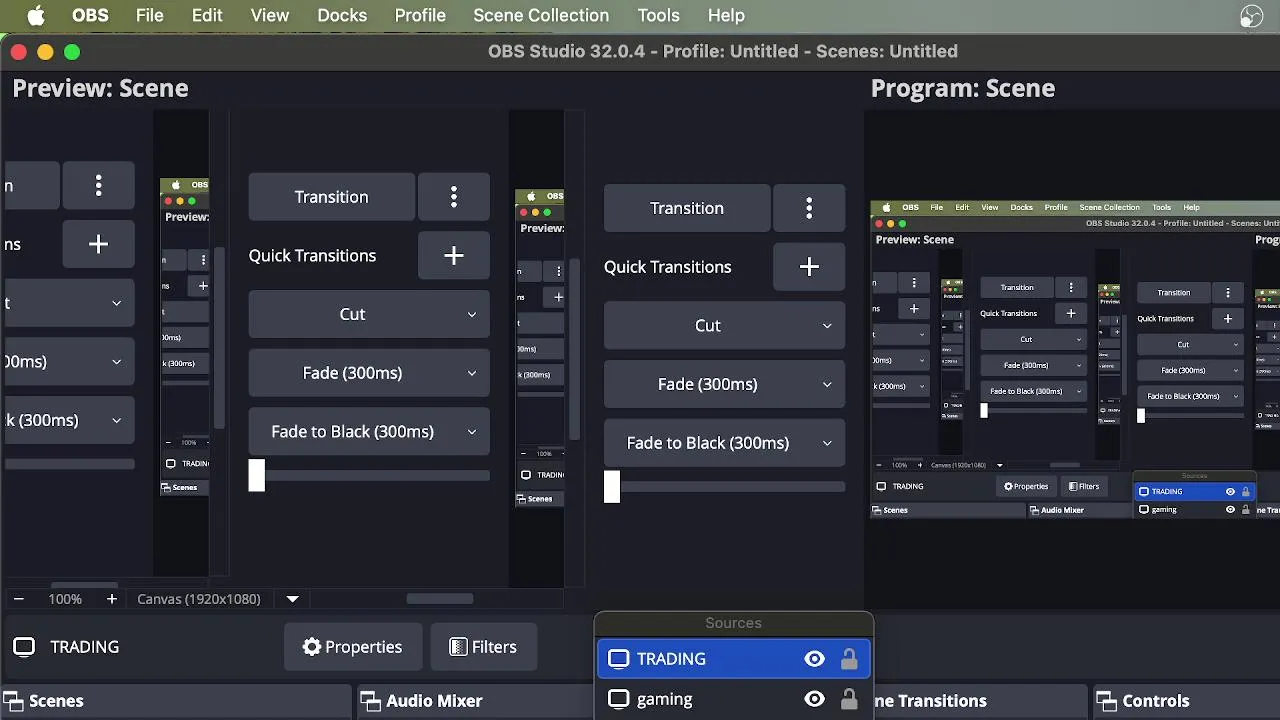1280x720 pixels.
Task: Open the OBS application menu
Action: [x=91, y=15]
